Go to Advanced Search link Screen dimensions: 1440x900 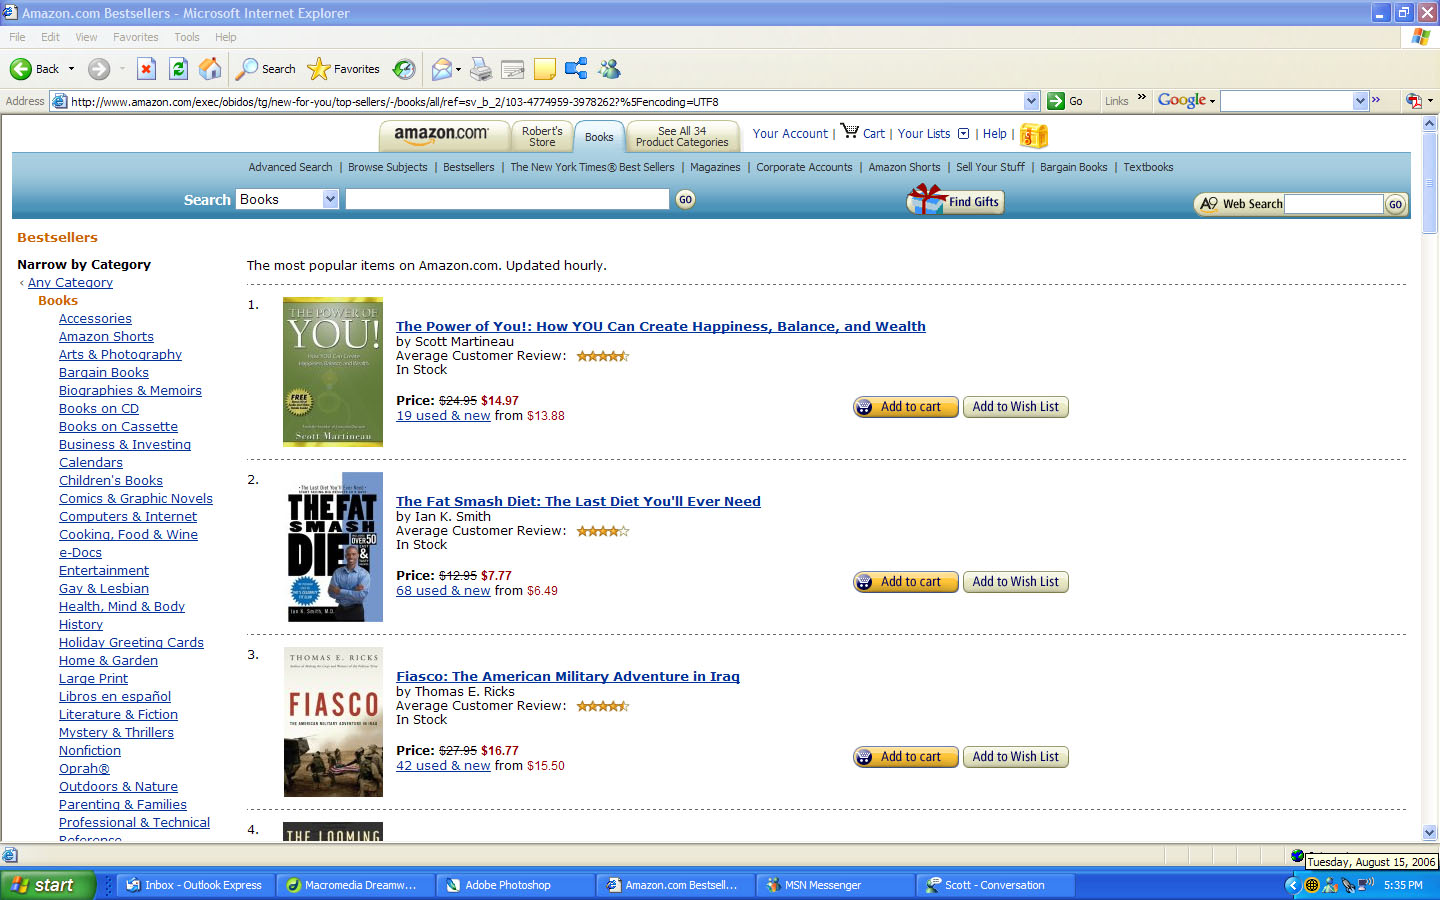(290, 167)
